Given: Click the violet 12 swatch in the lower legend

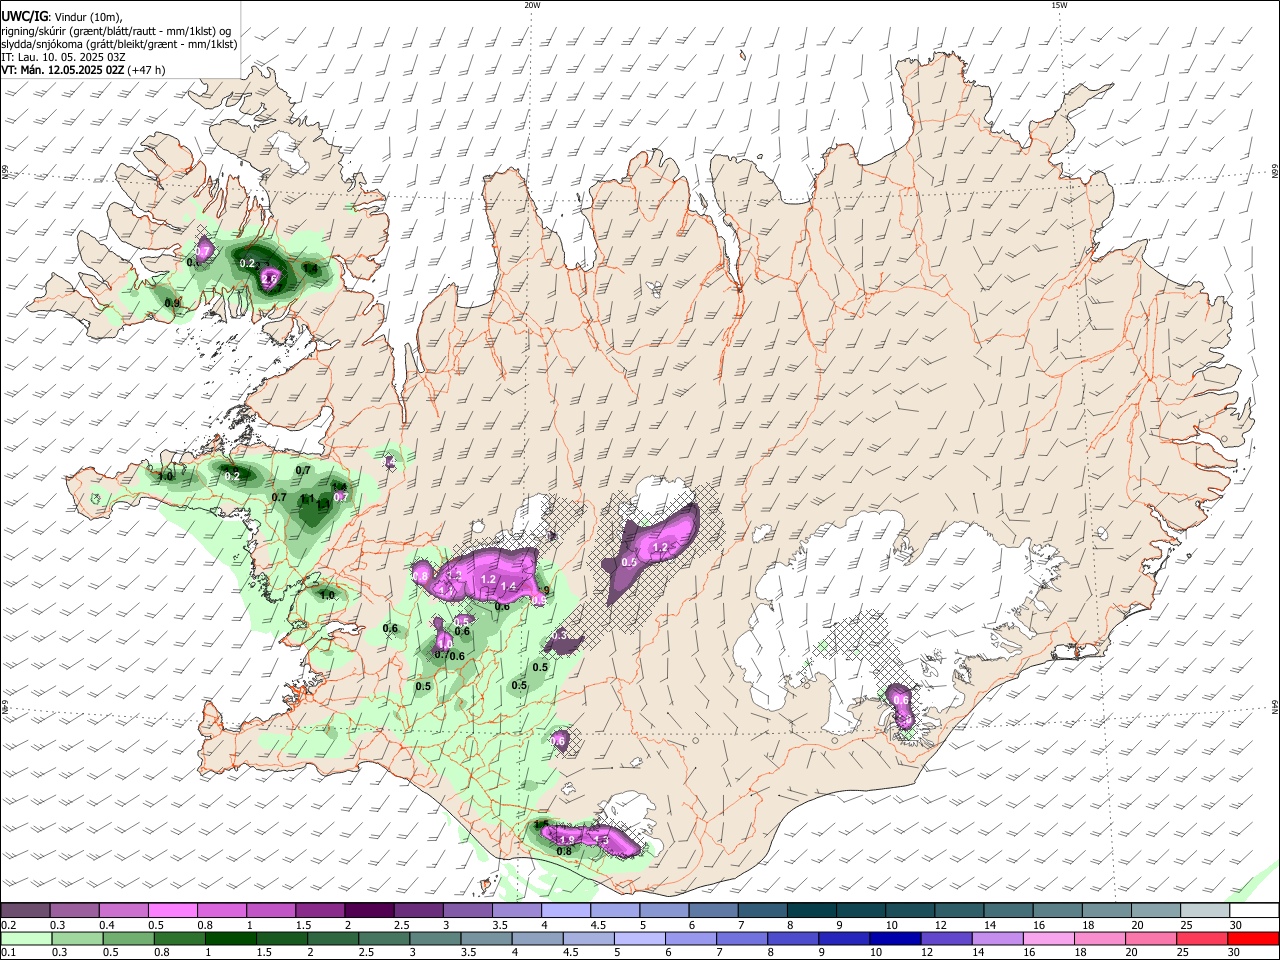Looking at the screenshot, I should [x=947, y=938].
